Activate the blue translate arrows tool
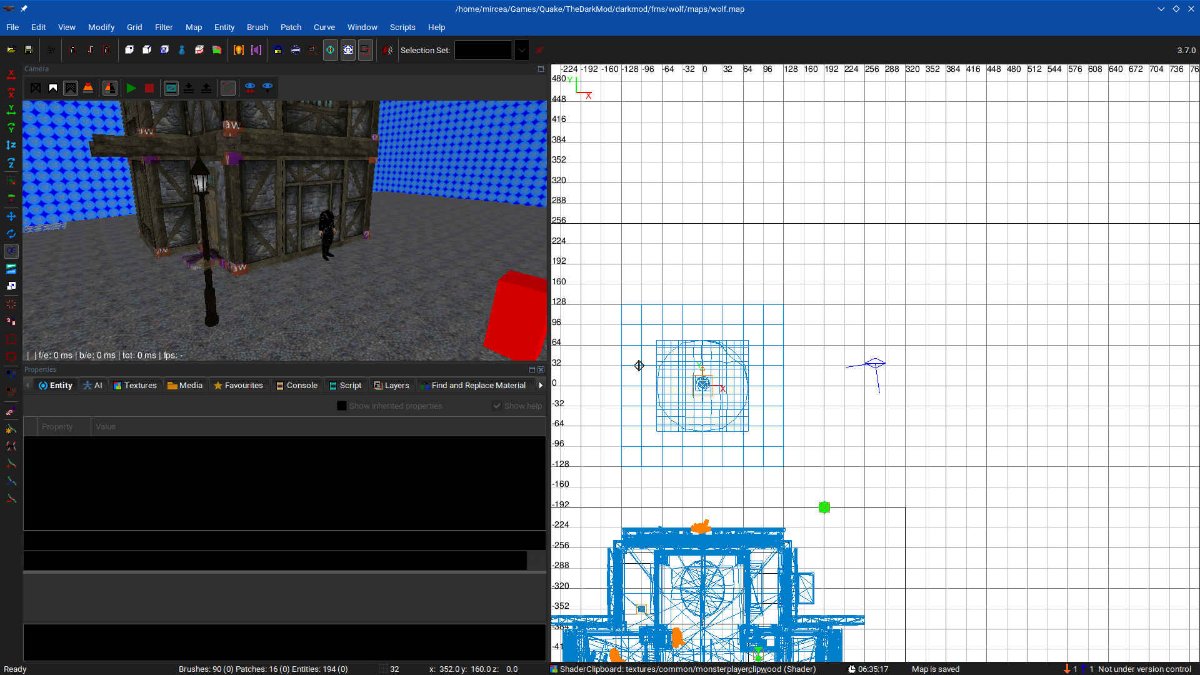This screenshot has width=1200, height=675. (x=11, y=215)
